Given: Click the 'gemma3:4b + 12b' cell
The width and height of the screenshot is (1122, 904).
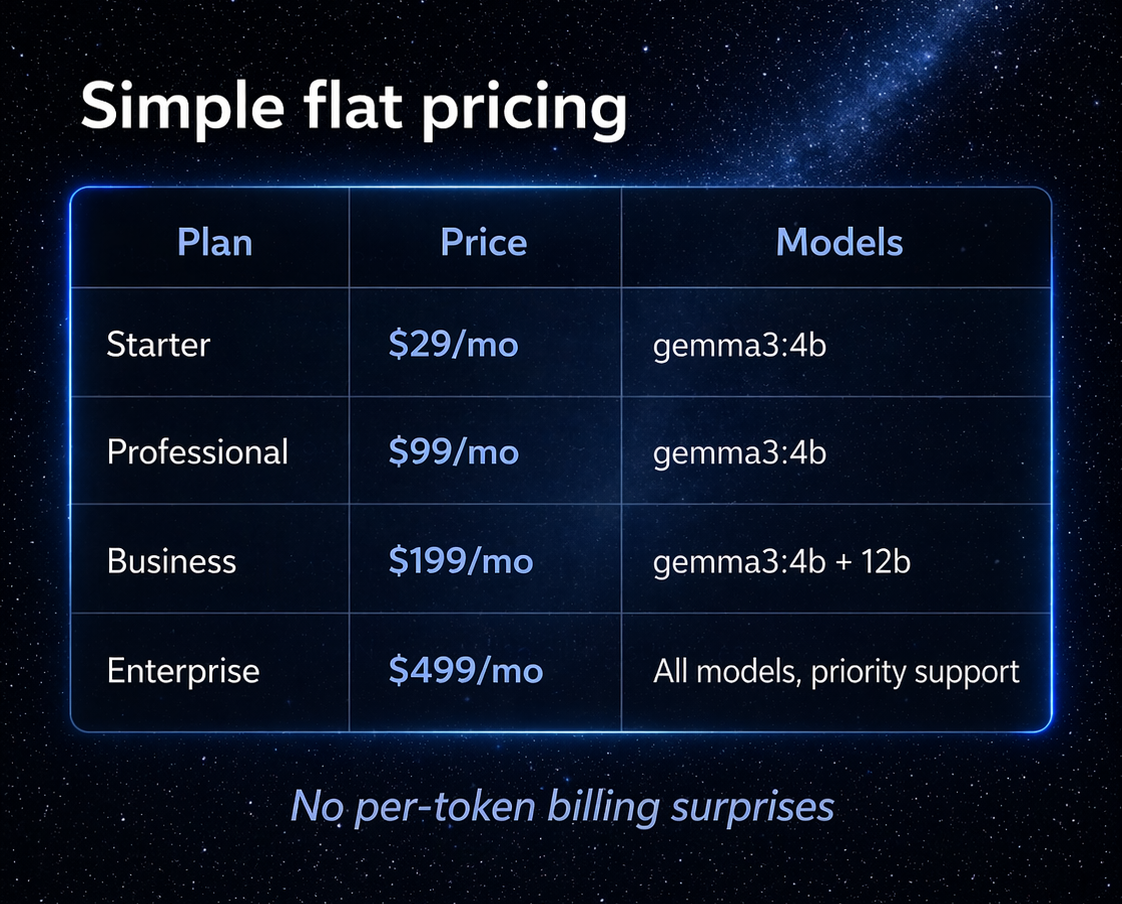Looking at the screenshot, I should click(x=781, y=562).
